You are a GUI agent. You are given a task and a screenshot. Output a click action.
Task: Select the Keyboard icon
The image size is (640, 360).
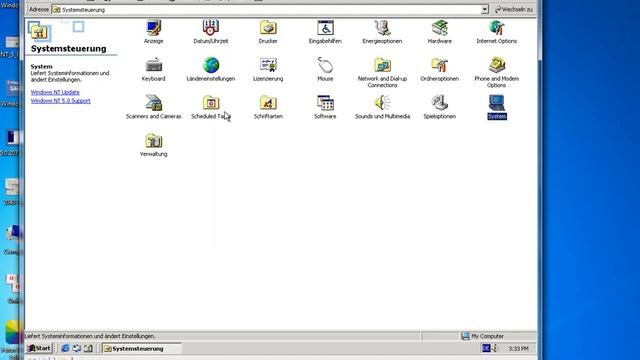click(x=153, y=69)
